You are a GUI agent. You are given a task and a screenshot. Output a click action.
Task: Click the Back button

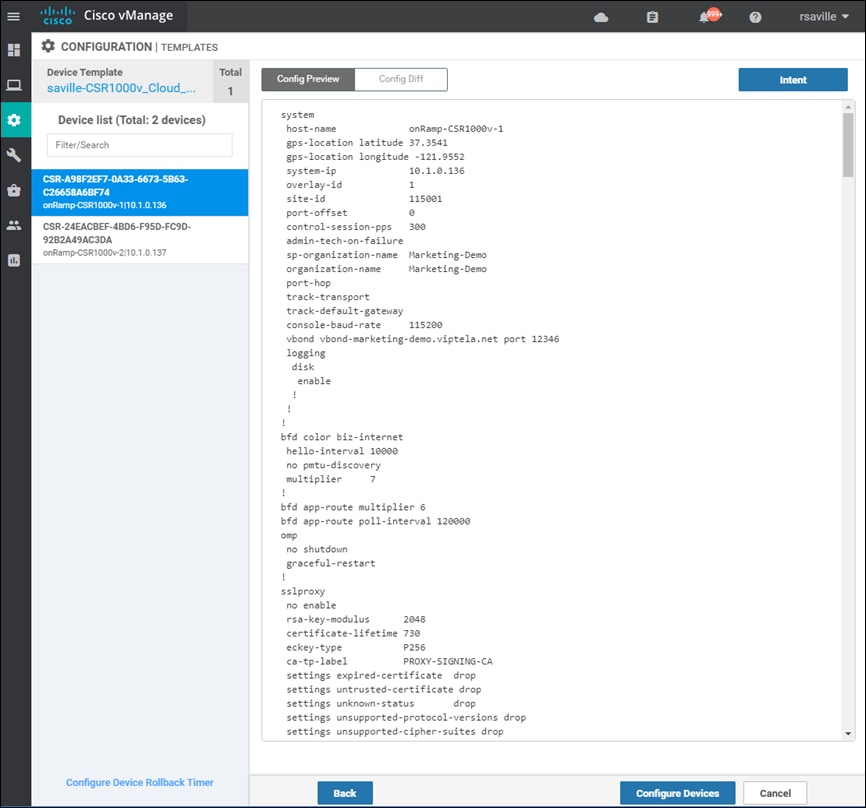[x=345, y=793]
